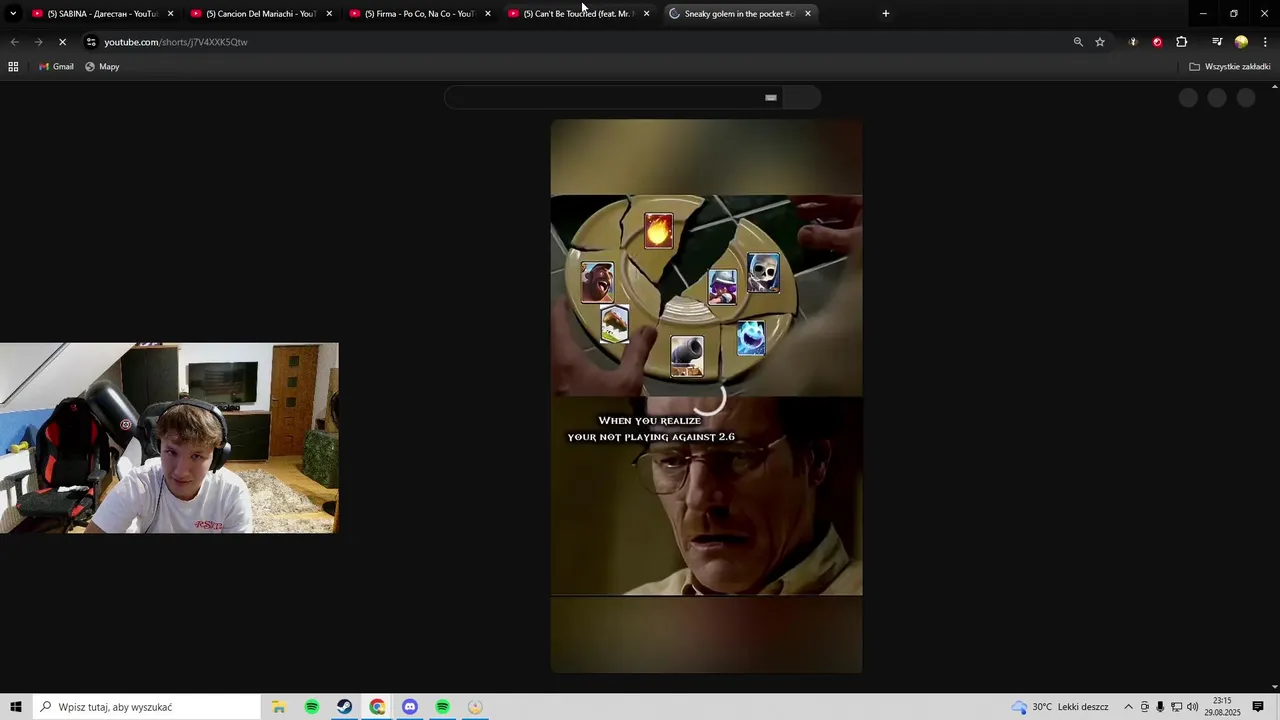The width and height of the screenshot is (1280, 720).
Task: Open the Meet Now camera tray icon
Action: pyautogui.click(x=1145, y=707)
